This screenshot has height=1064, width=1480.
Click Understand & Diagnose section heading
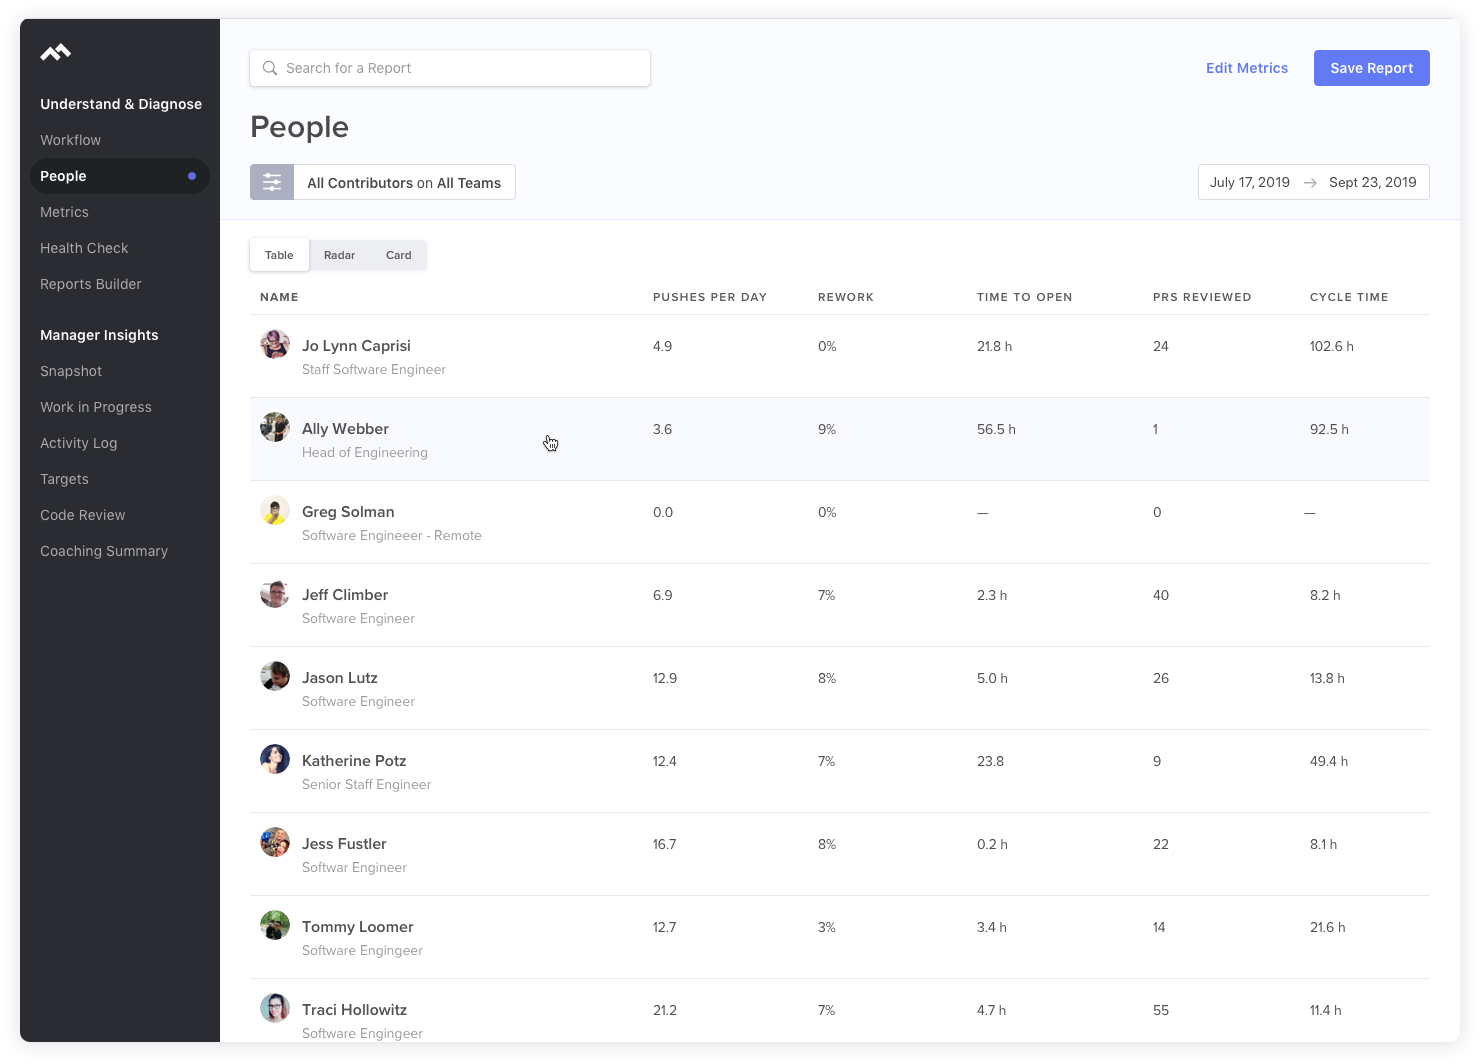(121, 104)
